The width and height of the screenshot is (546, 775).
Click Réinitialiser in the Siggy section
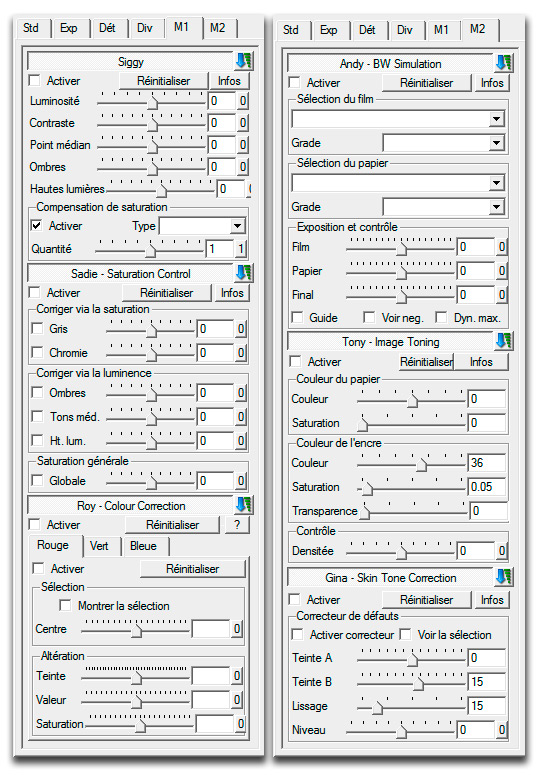(164, 81)
